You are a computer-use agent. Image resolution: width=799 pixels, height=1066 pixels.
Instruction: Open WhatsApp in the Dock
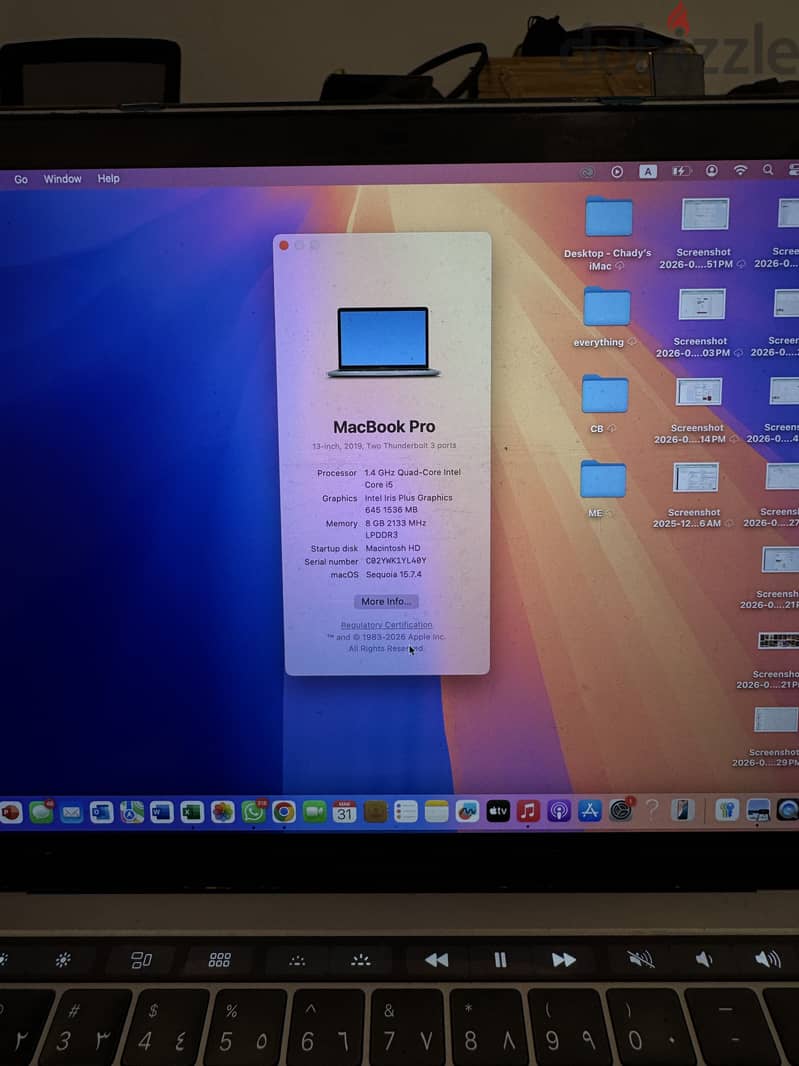point(253,812)
